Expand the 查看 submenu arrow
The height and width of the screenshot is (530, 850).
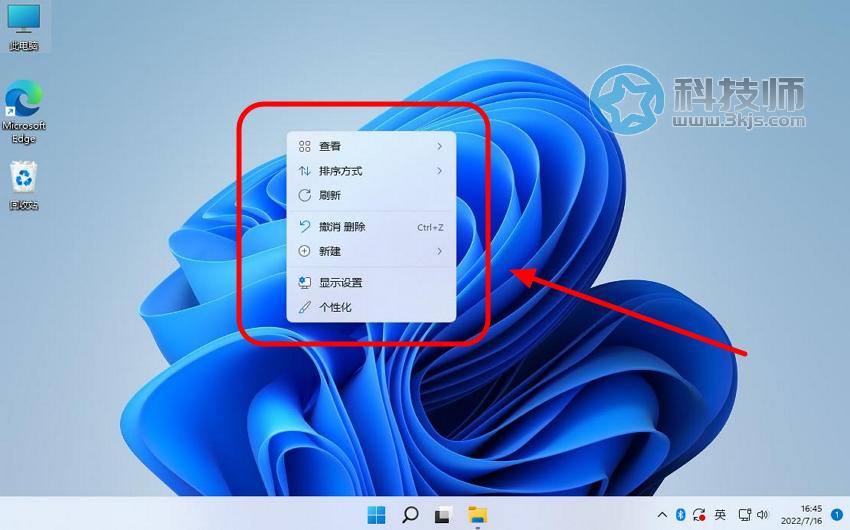(440, 146)
